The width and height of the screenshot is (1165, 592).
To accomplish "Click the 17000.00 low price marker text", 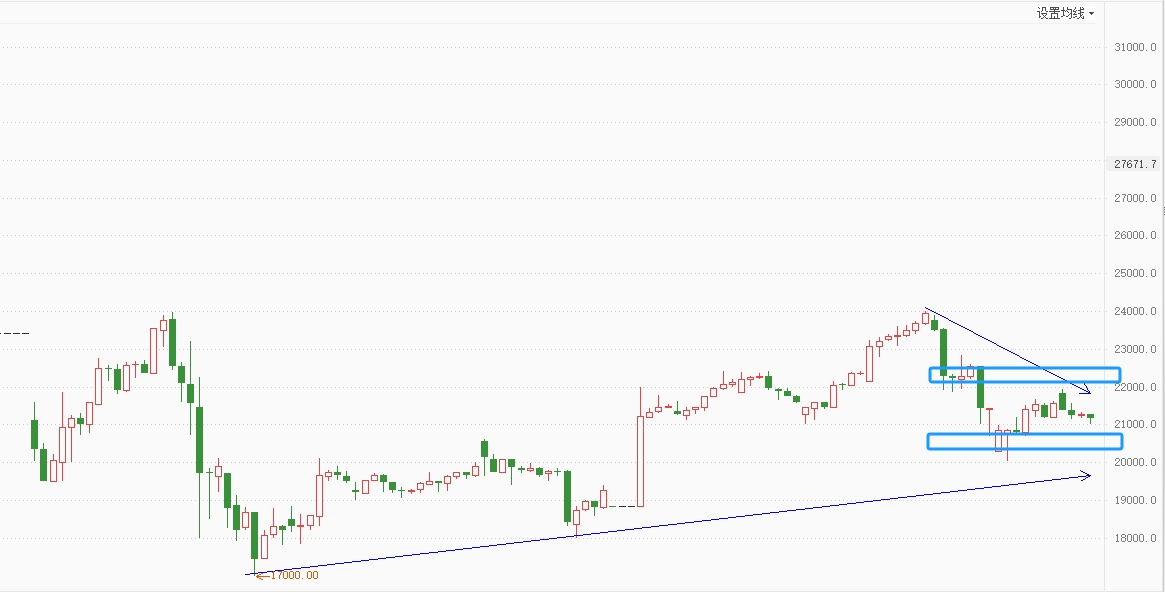I will [x=293, y=575].
